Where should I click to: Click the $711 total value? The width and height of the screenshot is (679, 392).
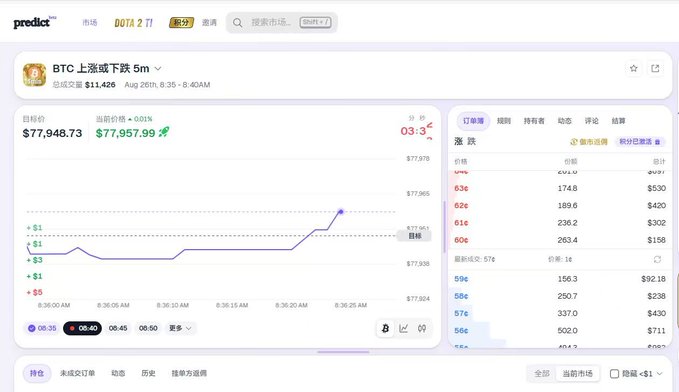656,330
